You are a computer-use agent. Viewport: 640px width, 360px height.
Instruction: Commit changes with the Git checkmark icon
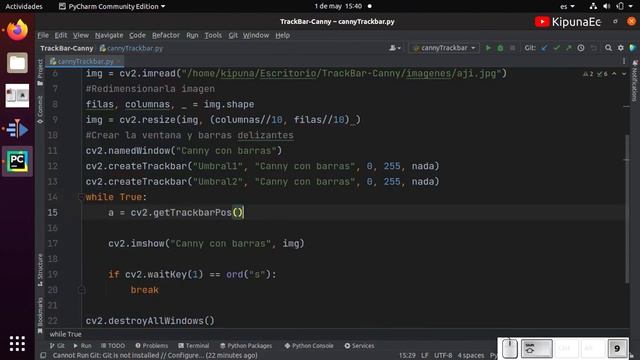[x=556, y=48]
